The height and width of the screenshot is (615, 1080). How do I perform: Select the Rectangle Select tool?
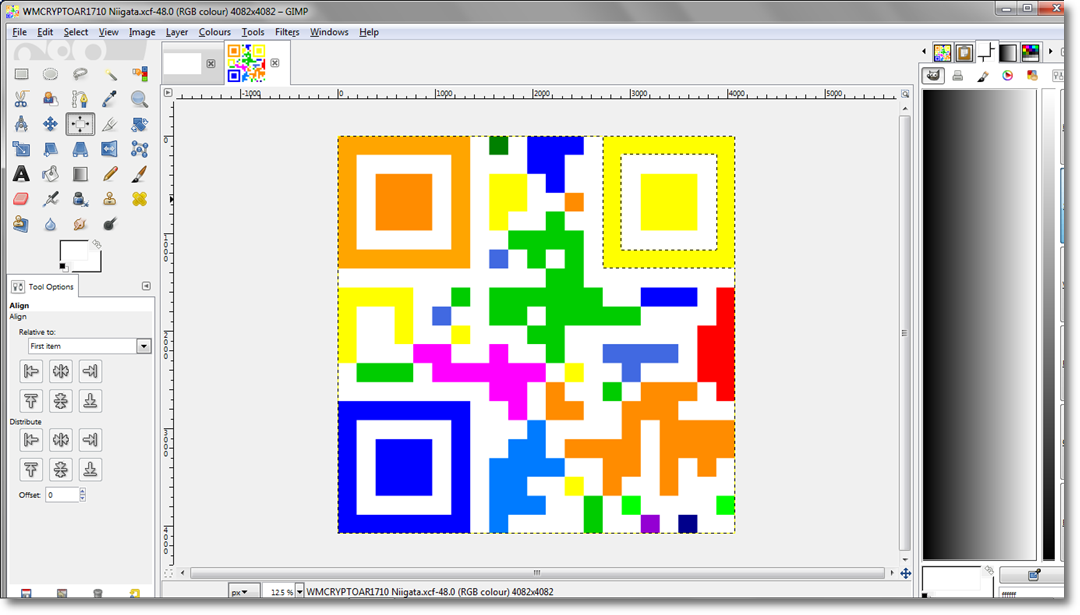pyautogui.click(x=21, y=74)
